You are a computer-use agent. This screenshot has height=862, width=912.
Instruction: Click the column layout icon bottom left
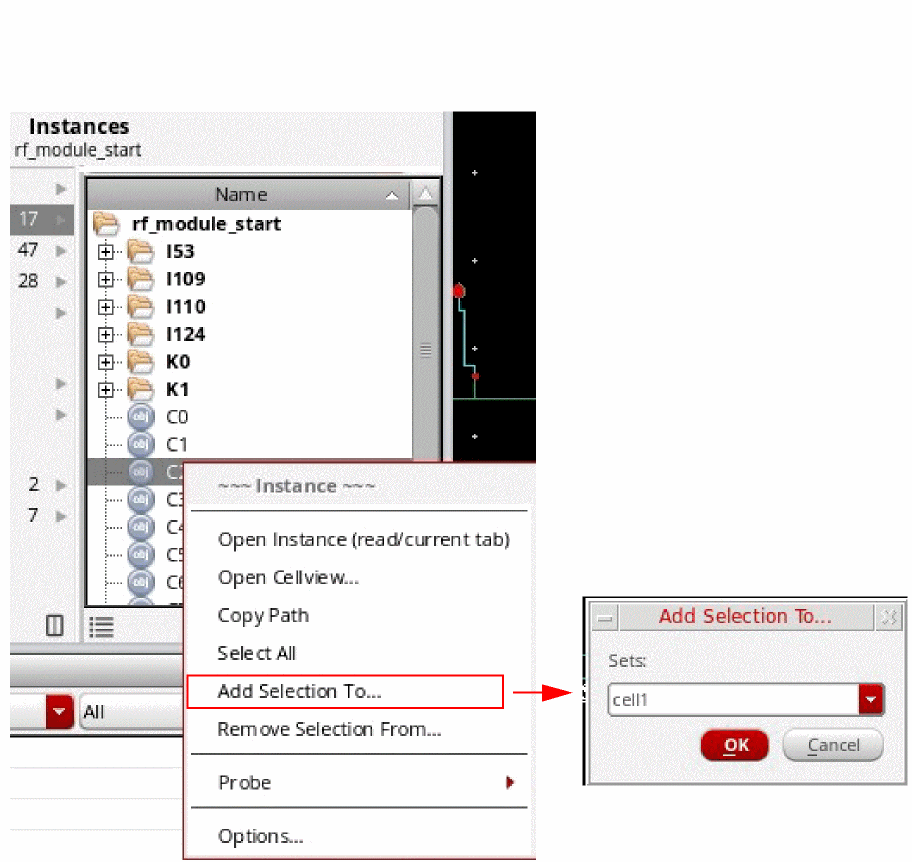click(55, 625)
